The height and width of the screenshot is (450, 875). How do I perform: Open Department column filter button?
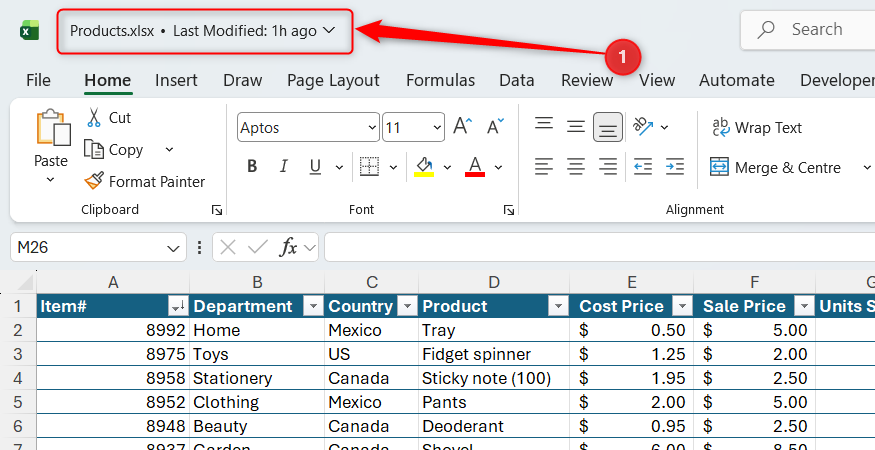point(313,307)
